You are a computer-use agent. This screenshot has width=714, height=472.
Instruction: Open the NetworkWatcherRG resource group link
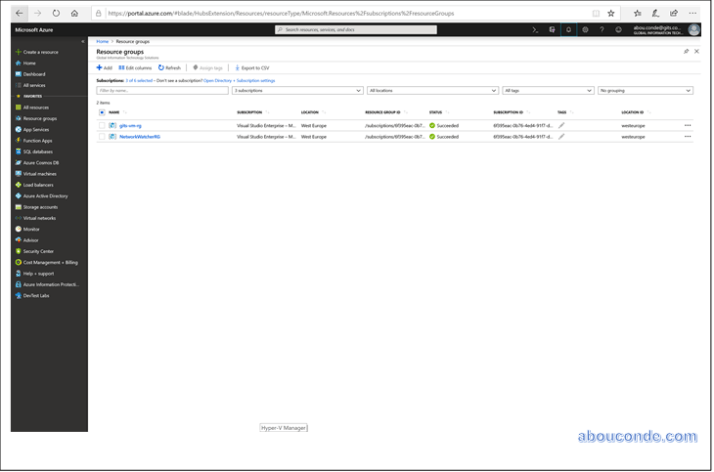point(139,136)
